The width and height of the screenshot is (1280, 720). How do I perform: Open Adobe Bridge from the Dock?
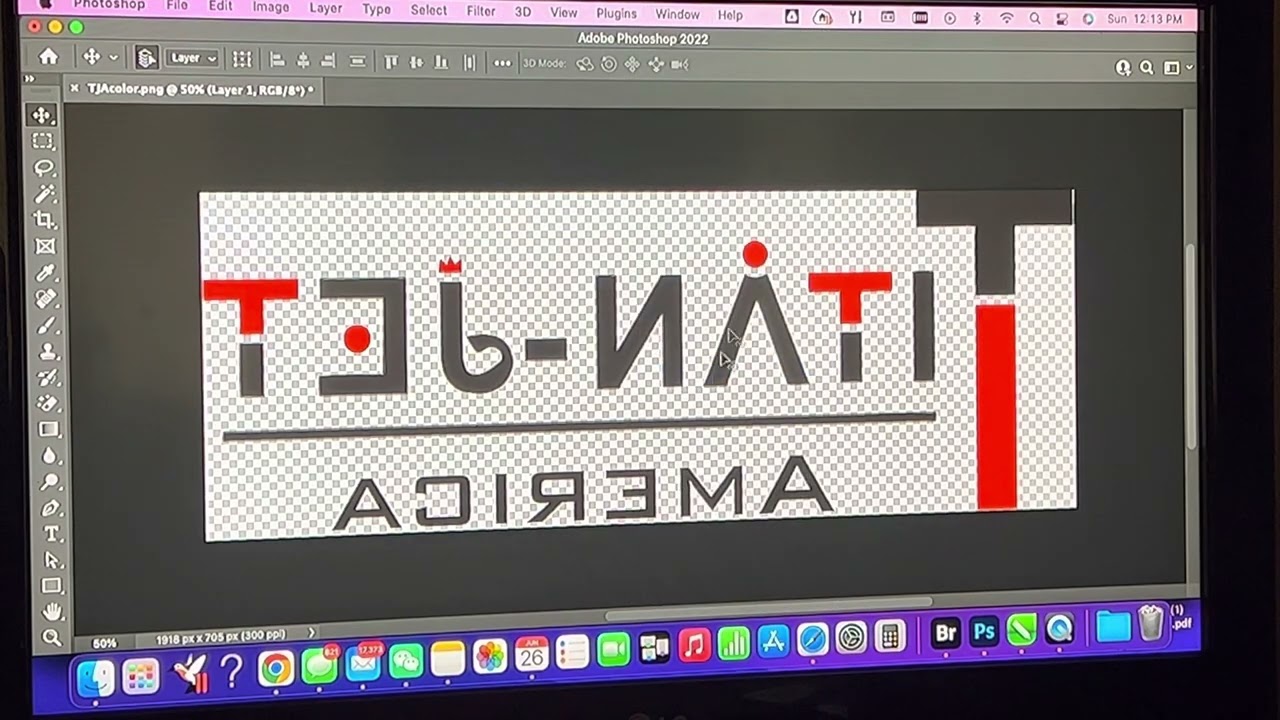[x=946, y=632]
